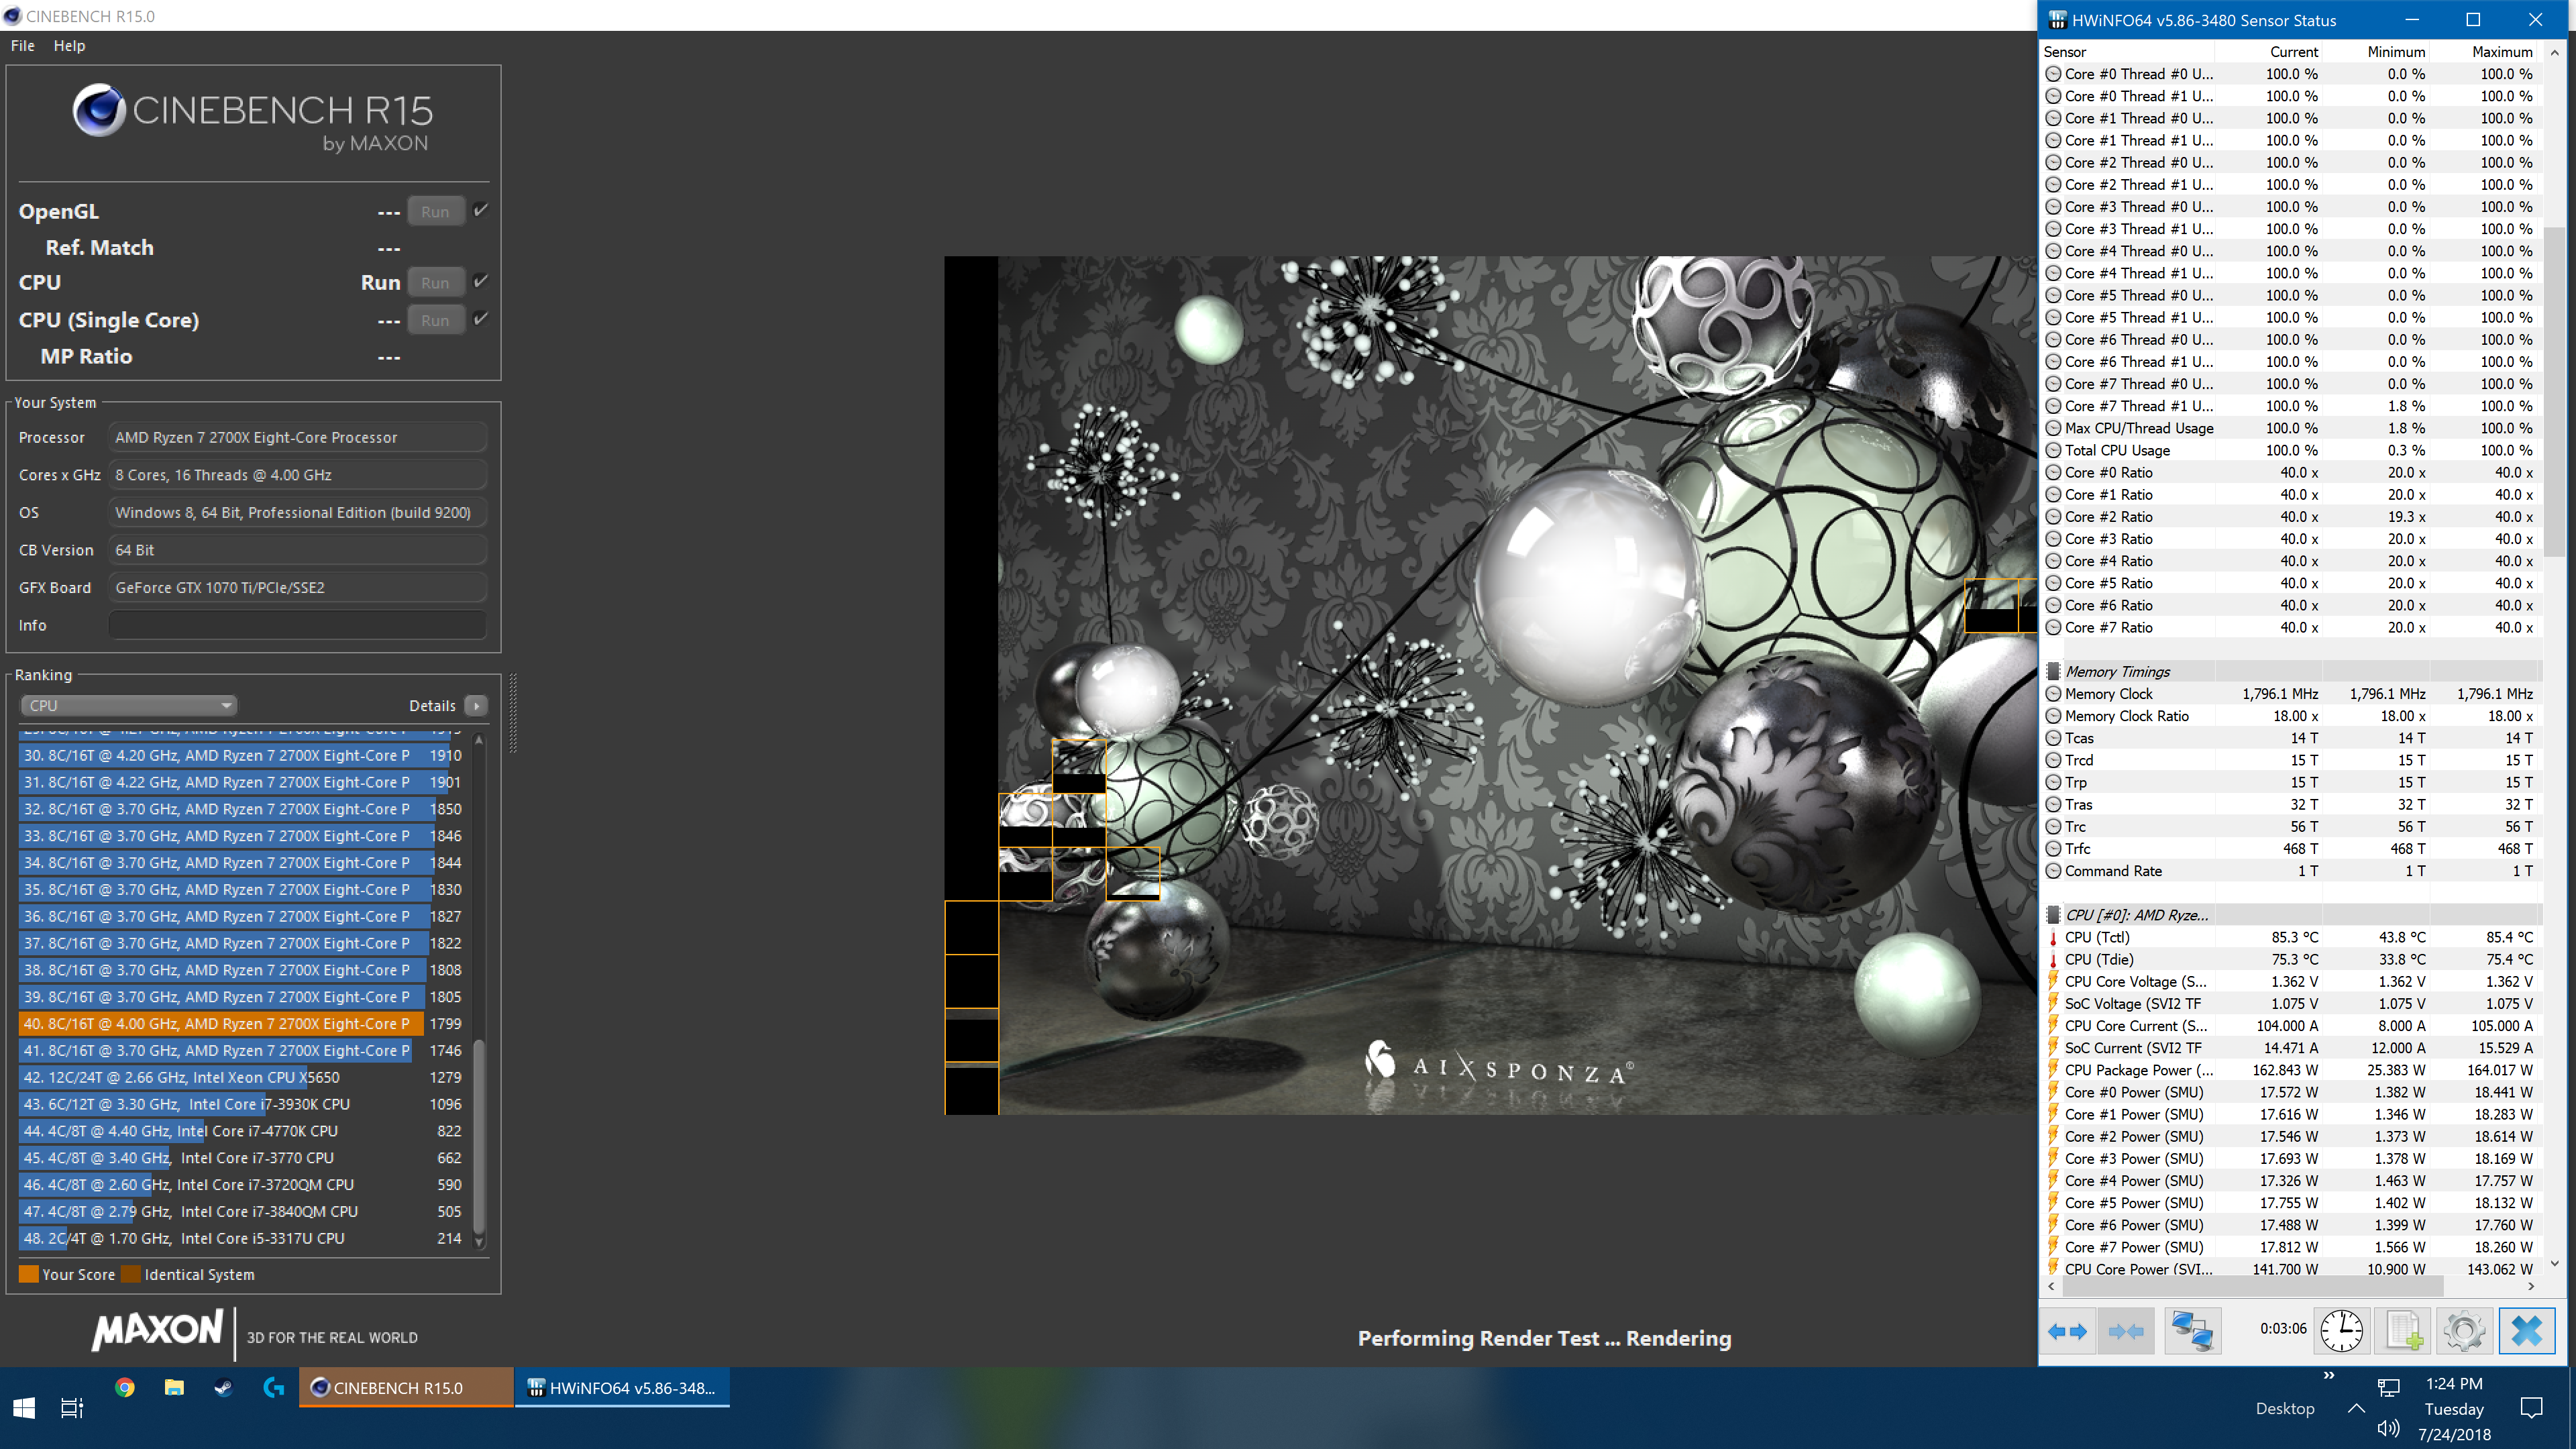Toggle the OpenGL test checkbox
Screen dimensions: 2576x1449
481,210
